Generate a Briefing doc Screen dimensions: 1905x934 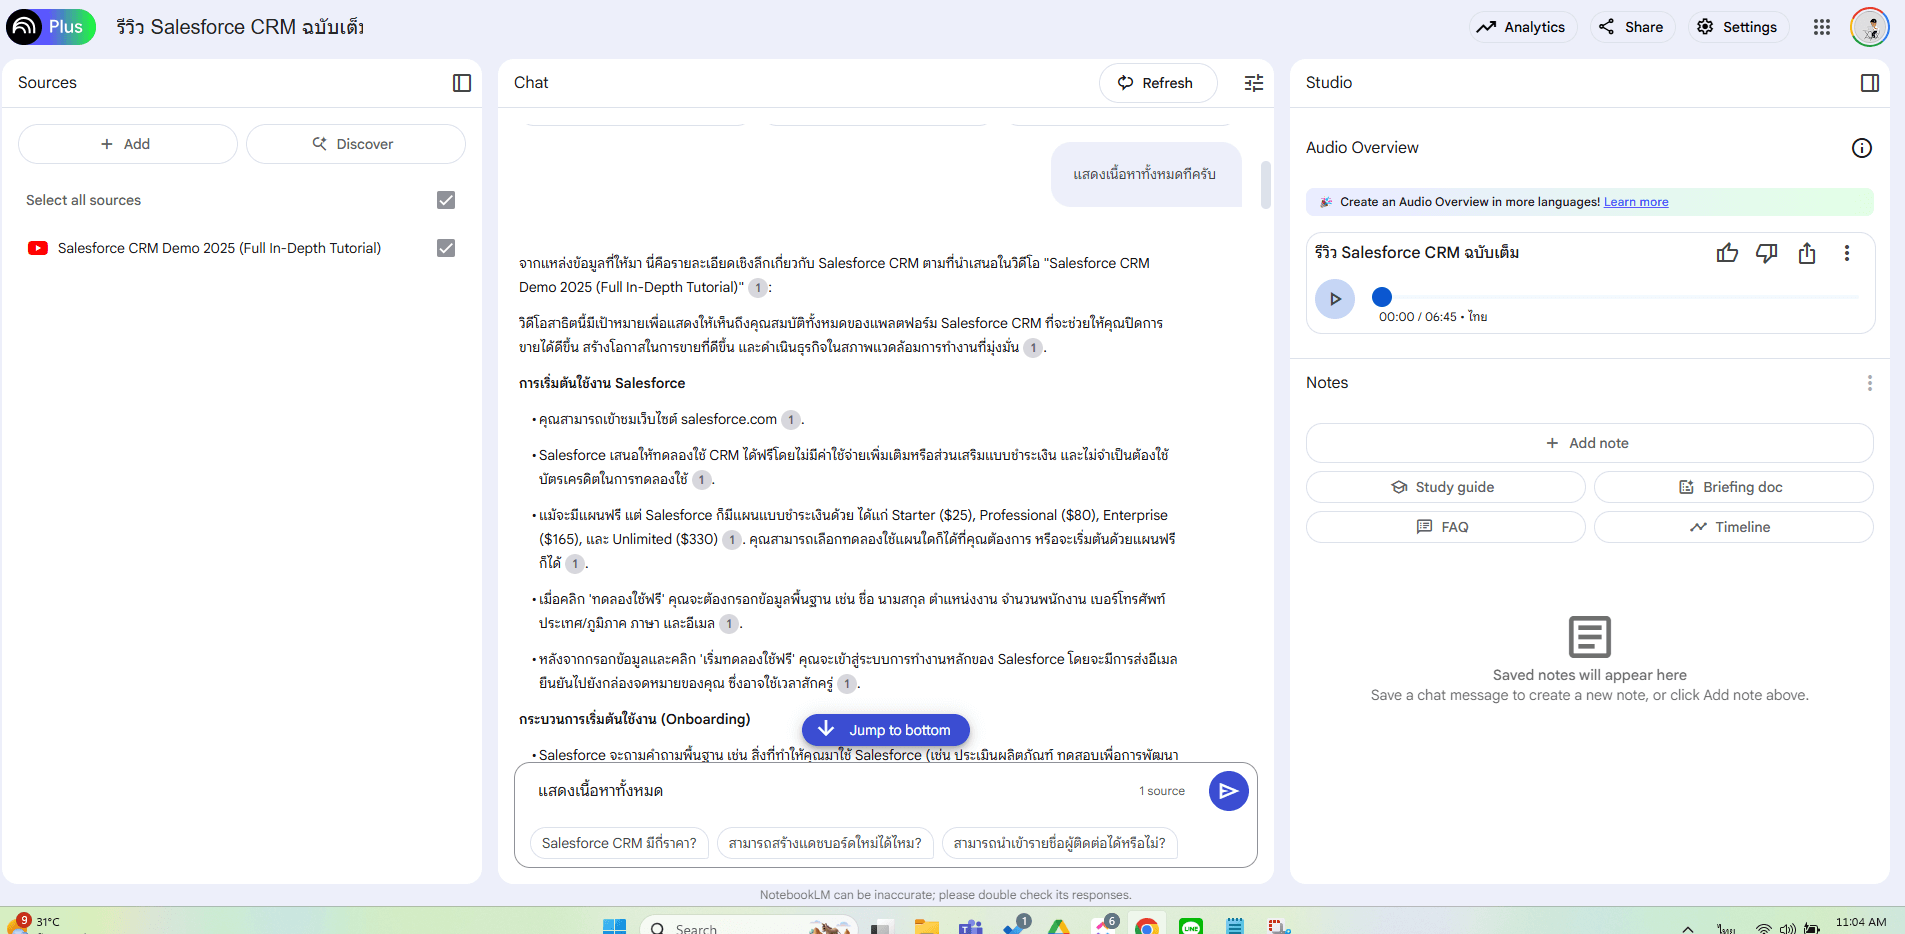(1733, 487)
